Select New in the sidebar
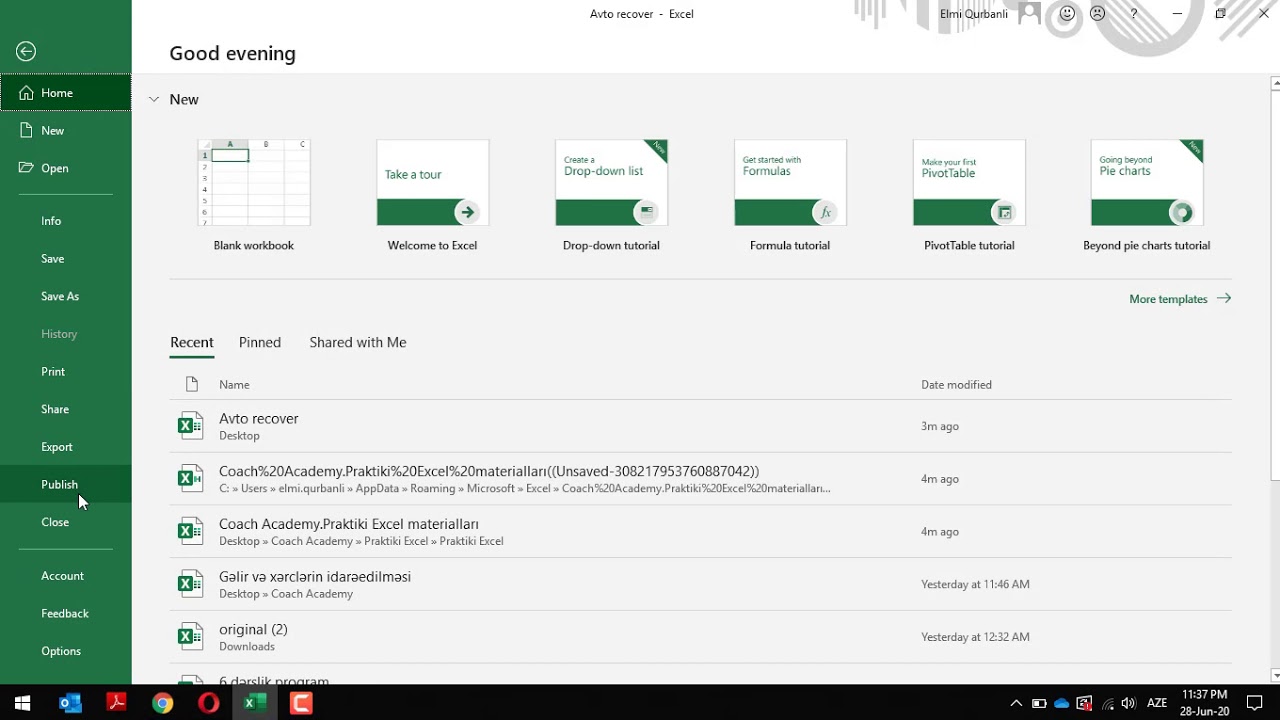Viewport: 1280px width, 720px height. (65, 131)
